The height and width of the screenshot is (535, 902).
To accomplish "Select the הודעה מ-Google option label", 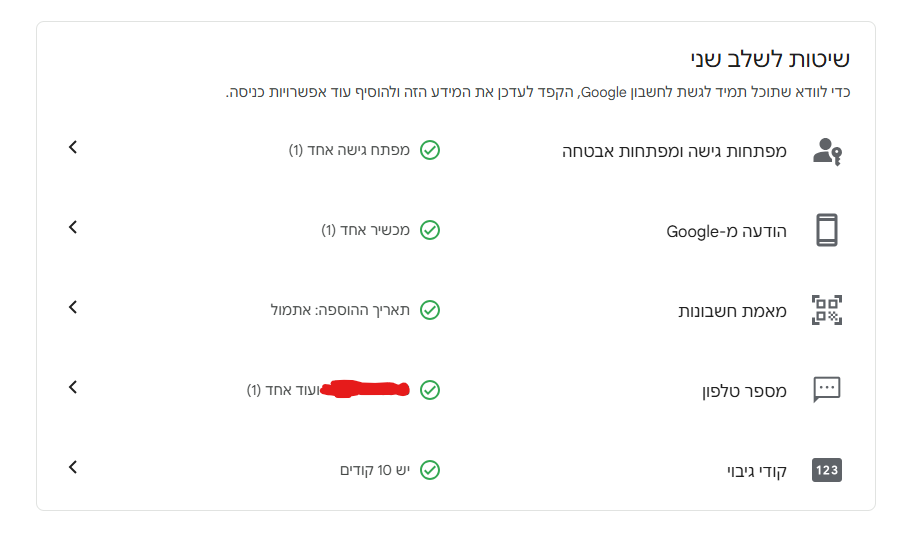I will point(727,232).
